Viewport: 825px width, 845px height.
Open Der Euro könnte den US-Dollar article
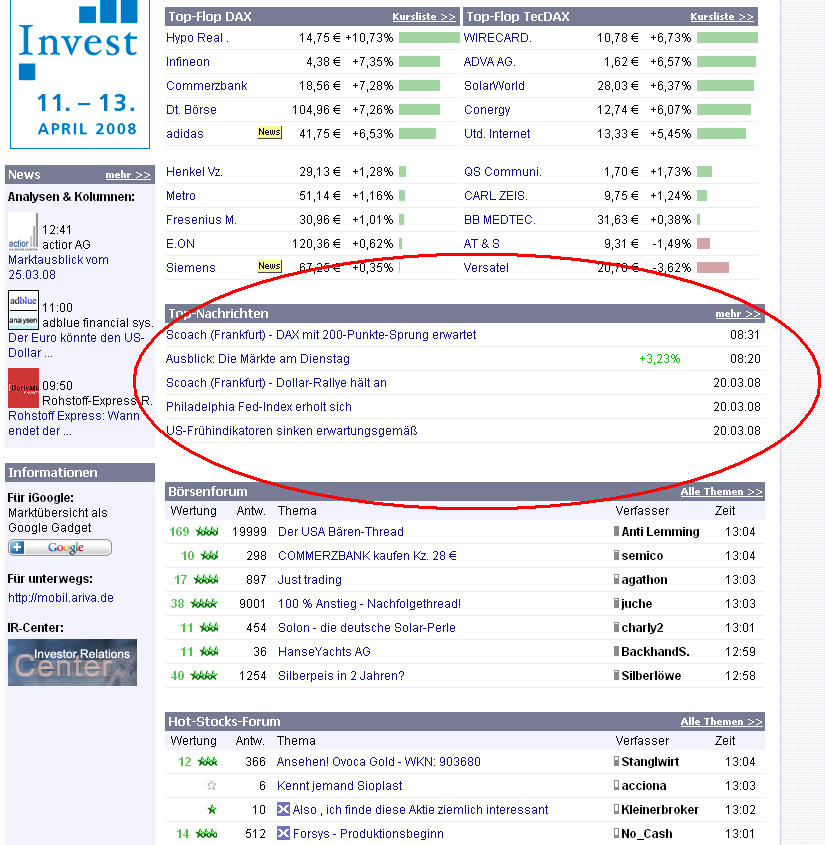(76, 345)
